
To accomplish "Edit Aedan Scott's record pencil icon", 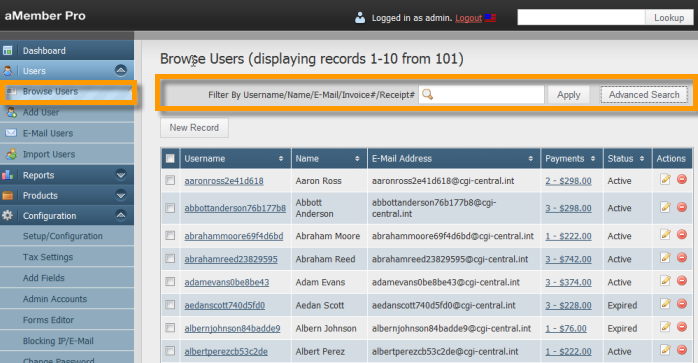I will coord(666,304).
